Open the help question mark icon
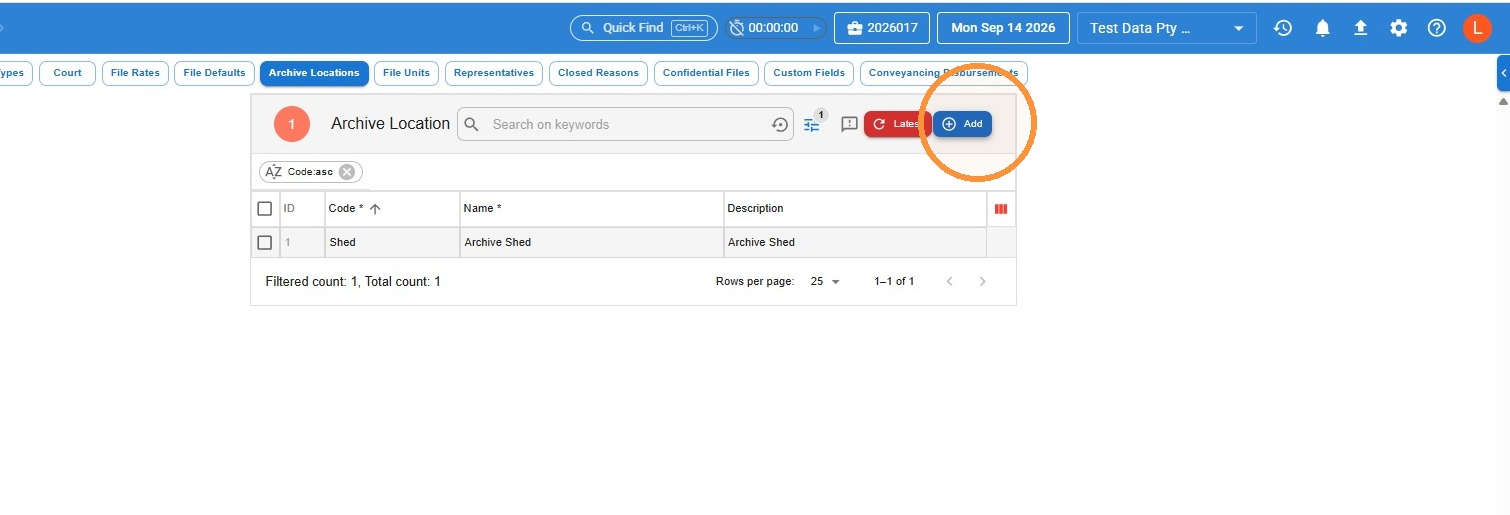 (x=1436, y=28)
